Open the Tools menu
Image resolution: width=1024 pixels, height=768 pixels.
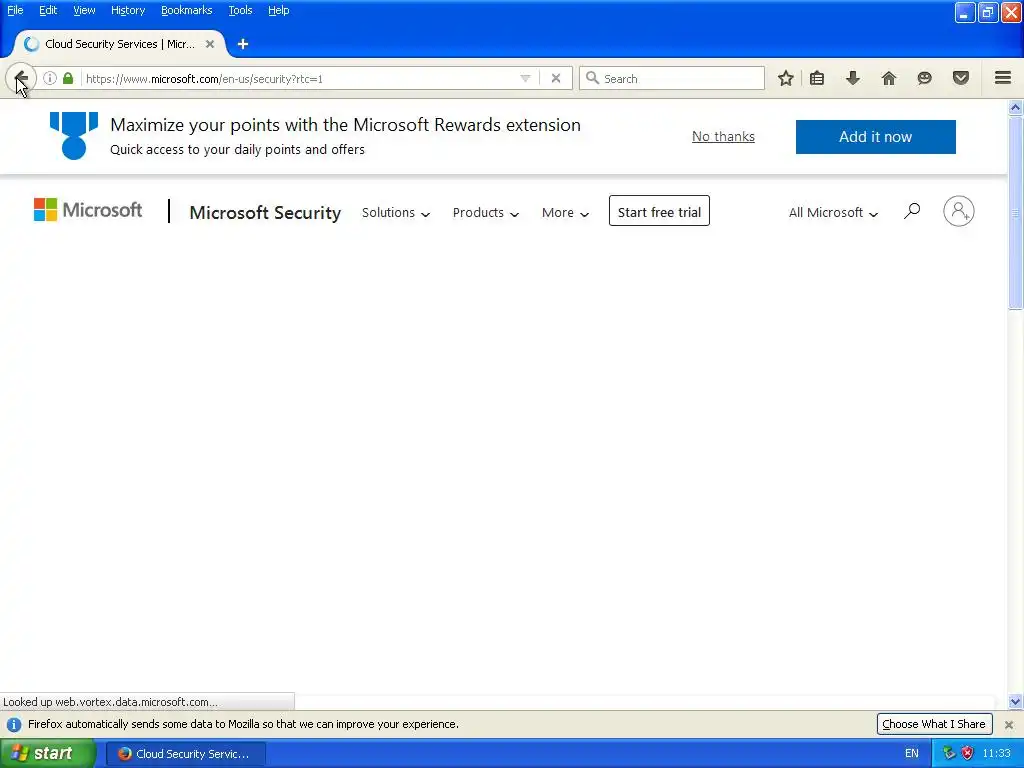pyautogui.click(x=240, y=10)
